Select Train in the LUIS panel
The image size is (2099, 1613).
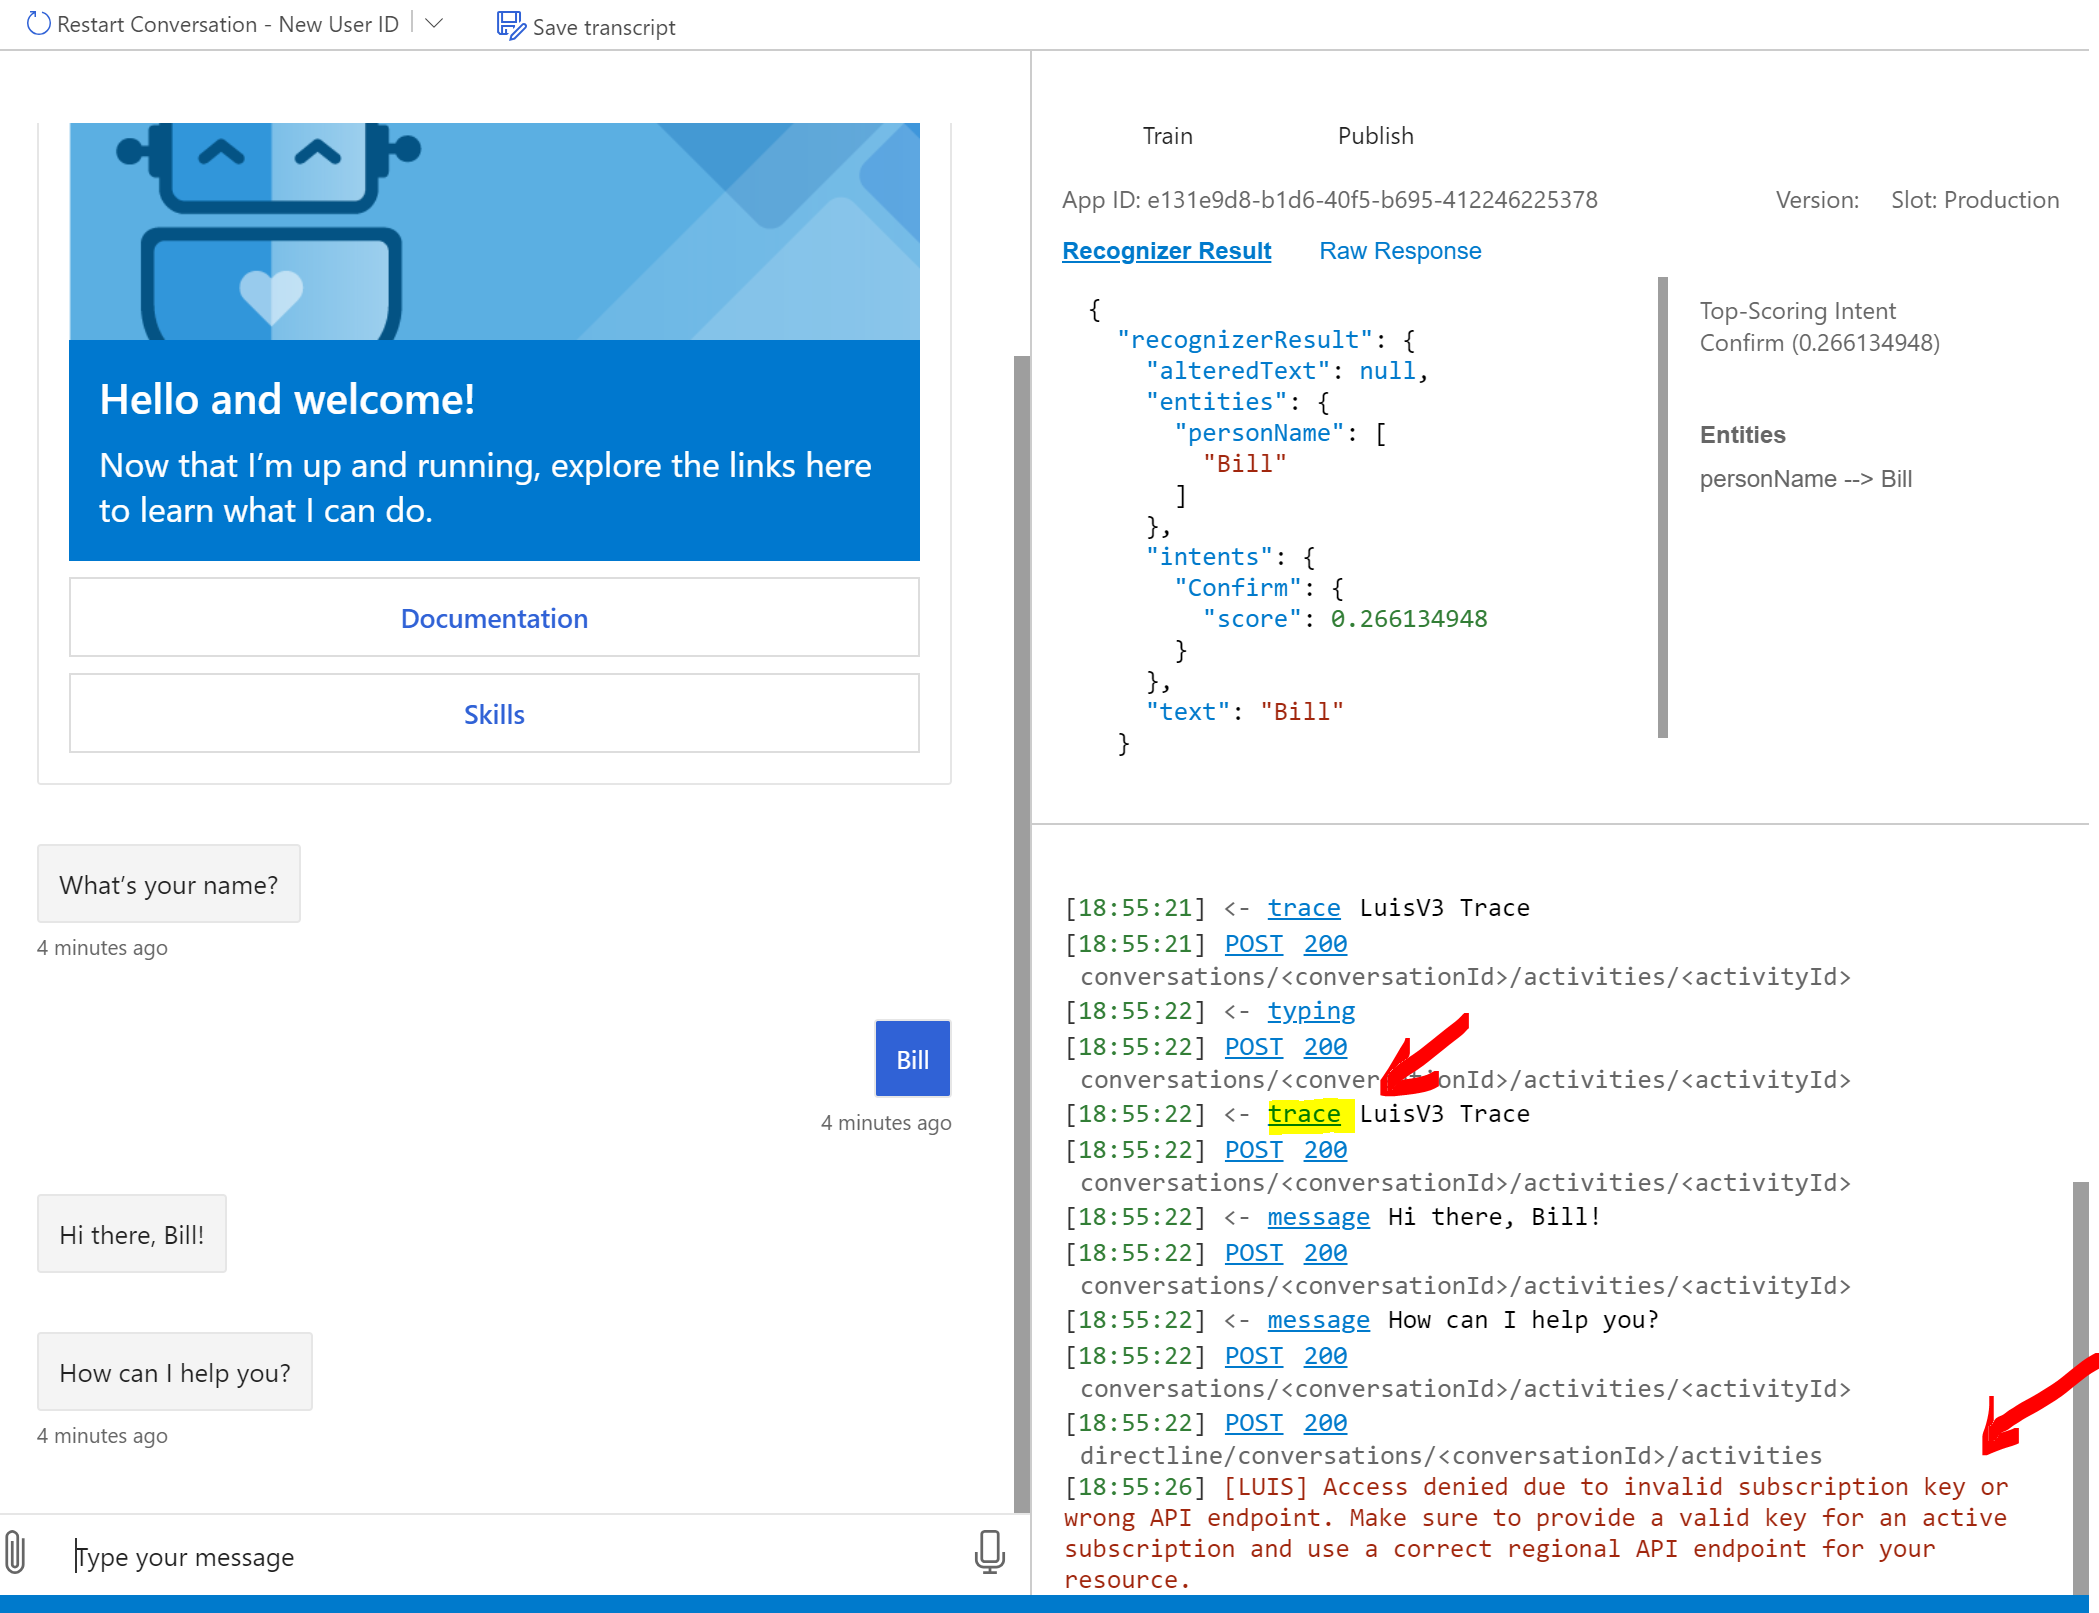click(1167, 135)
